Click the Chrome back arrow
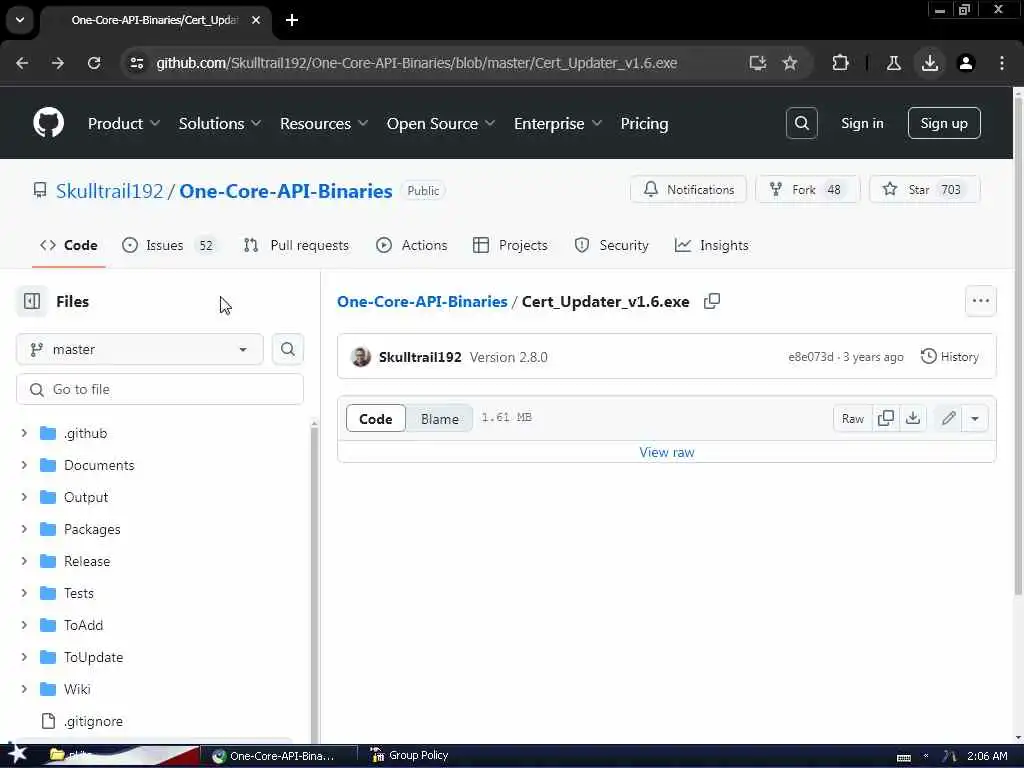 tap(22, 63)
